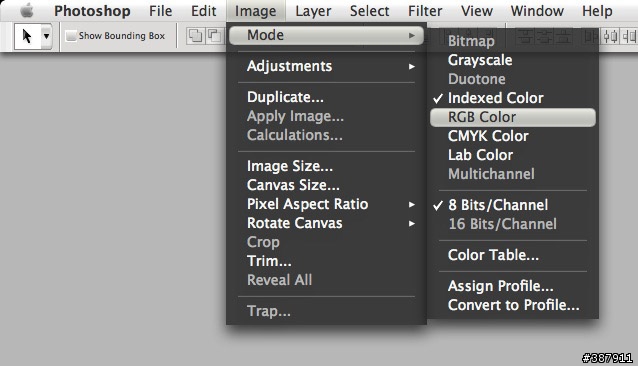This screenshot has height=366, width=638.
Task: Click the distribute horizontal centers icon
Action: [610, 37]
